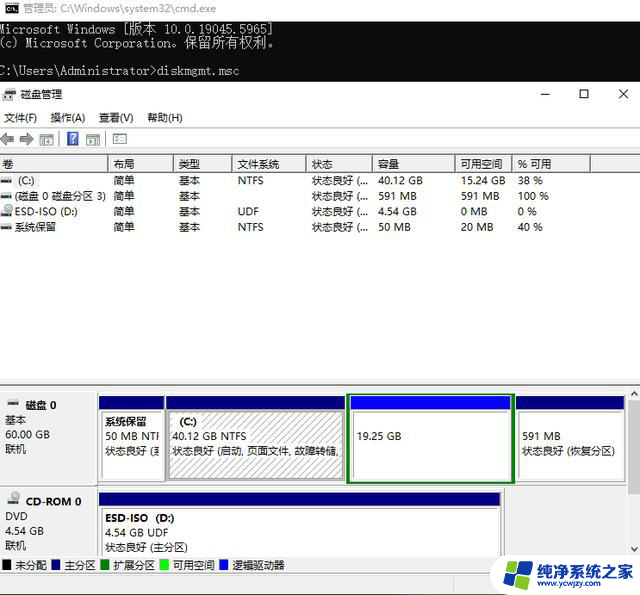Sort by the 文件系统 column header
The width and height of the screenshot is (640, 595).
(269, 164)
